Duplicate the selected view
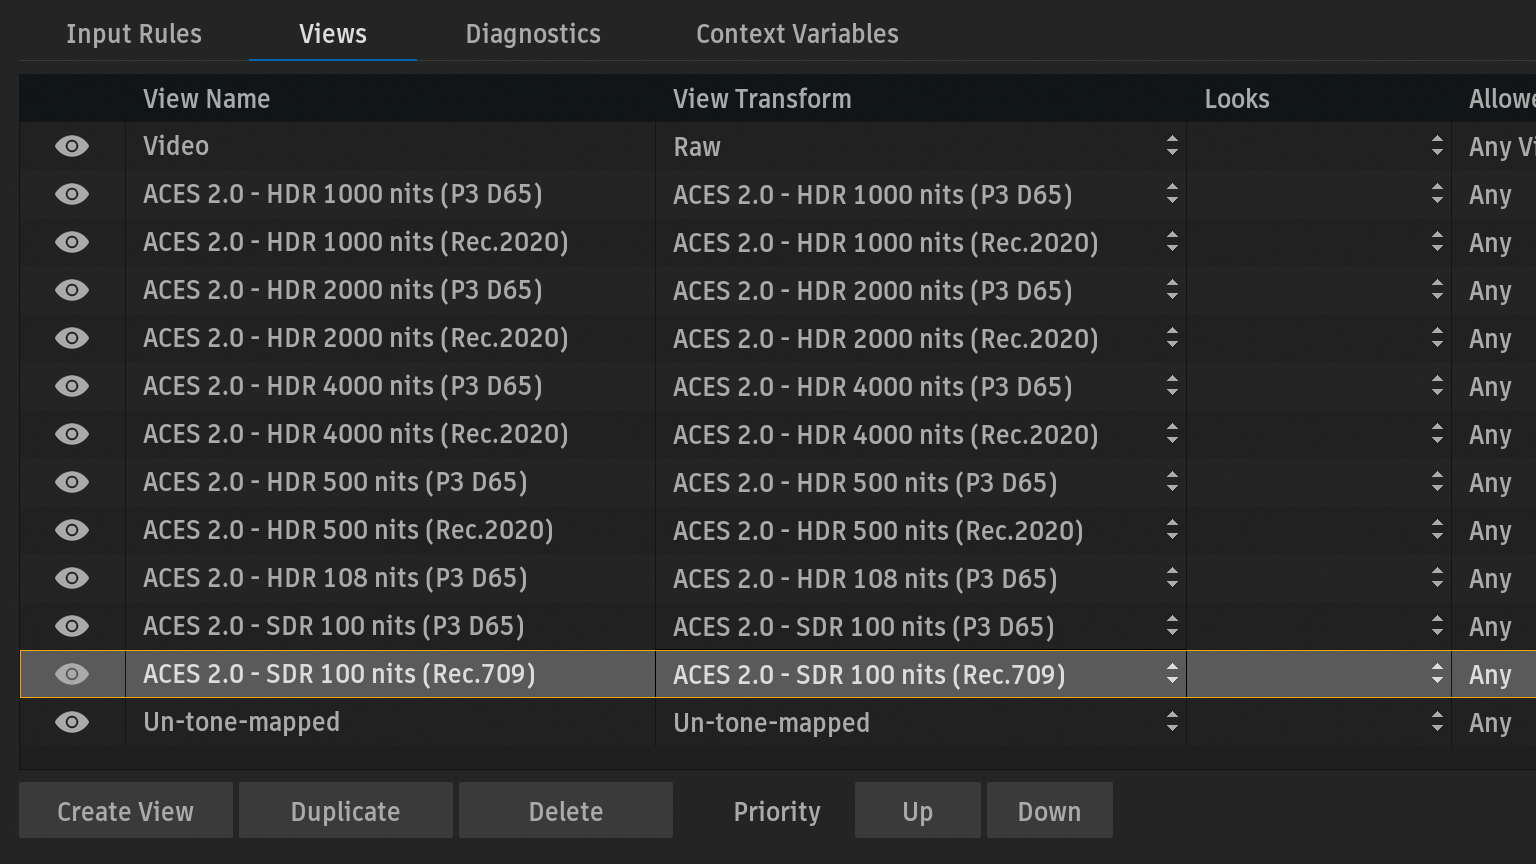The image size is (1536, 864). (346, 811)
